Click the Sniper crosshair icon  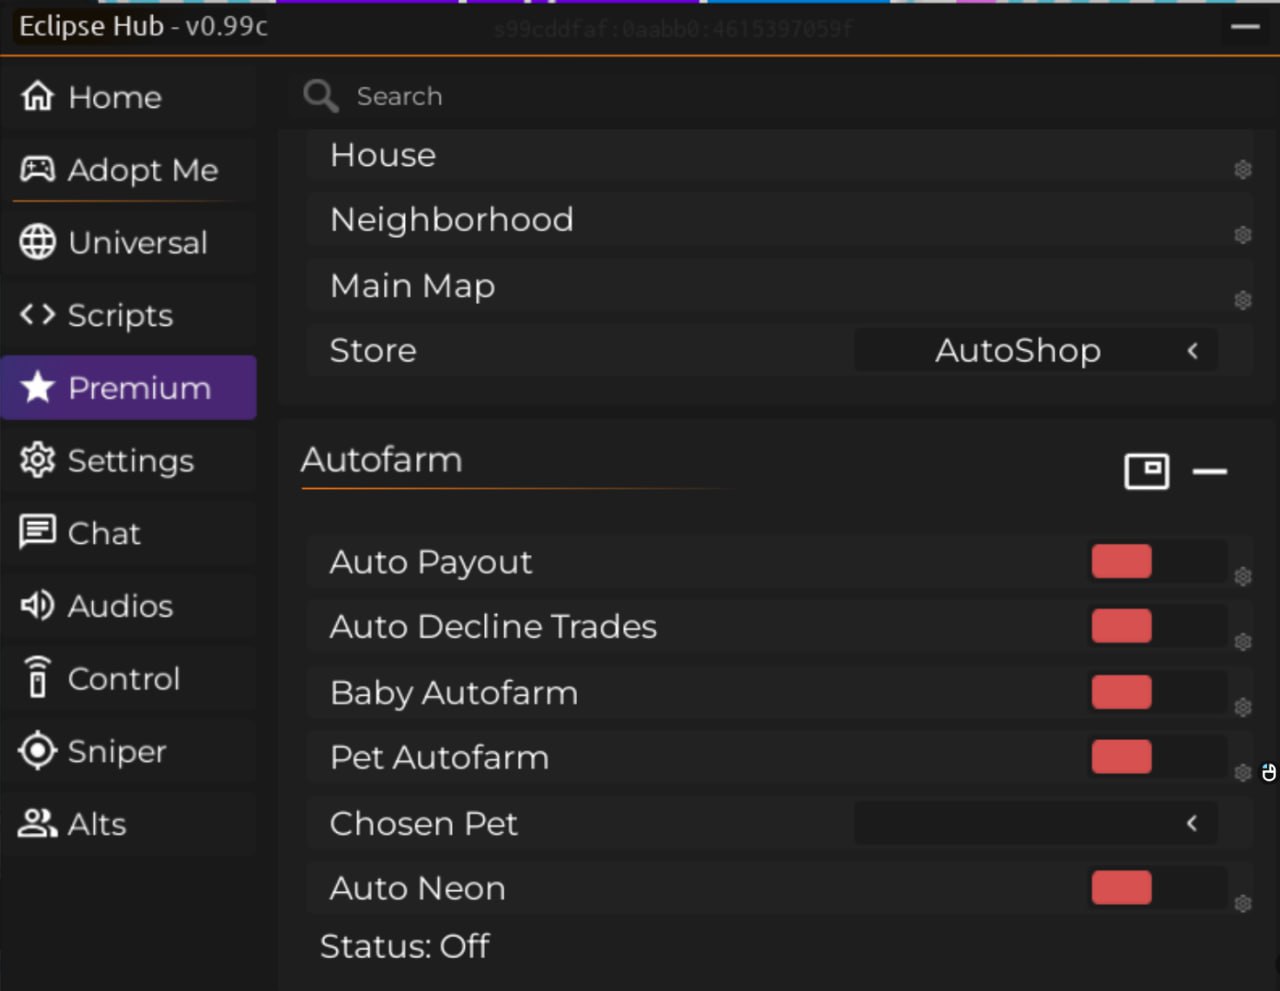click(38, 751)
